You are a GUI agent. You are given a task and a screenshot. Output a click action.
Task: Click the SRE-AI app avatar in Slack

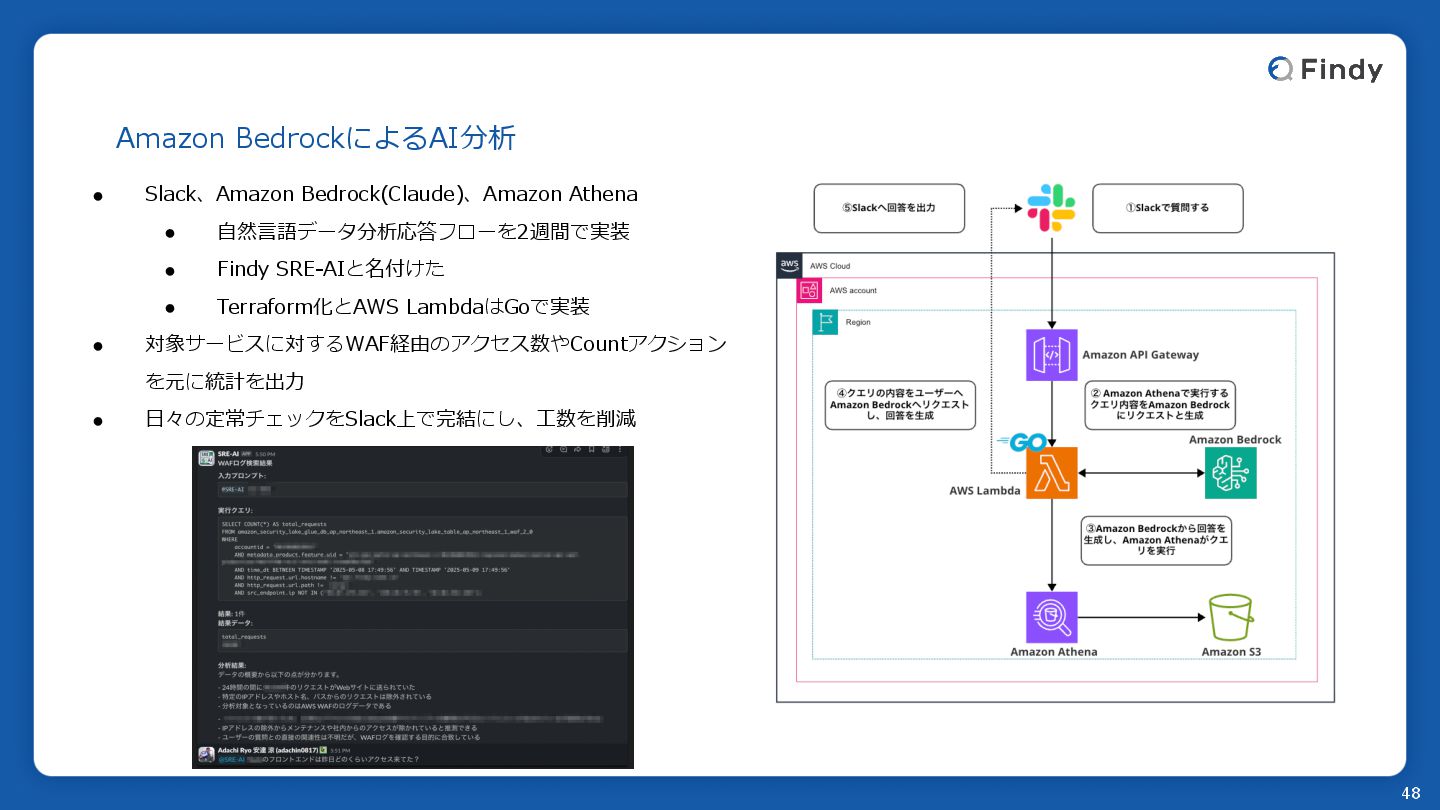pyautogui.click(x=206, y=458)
